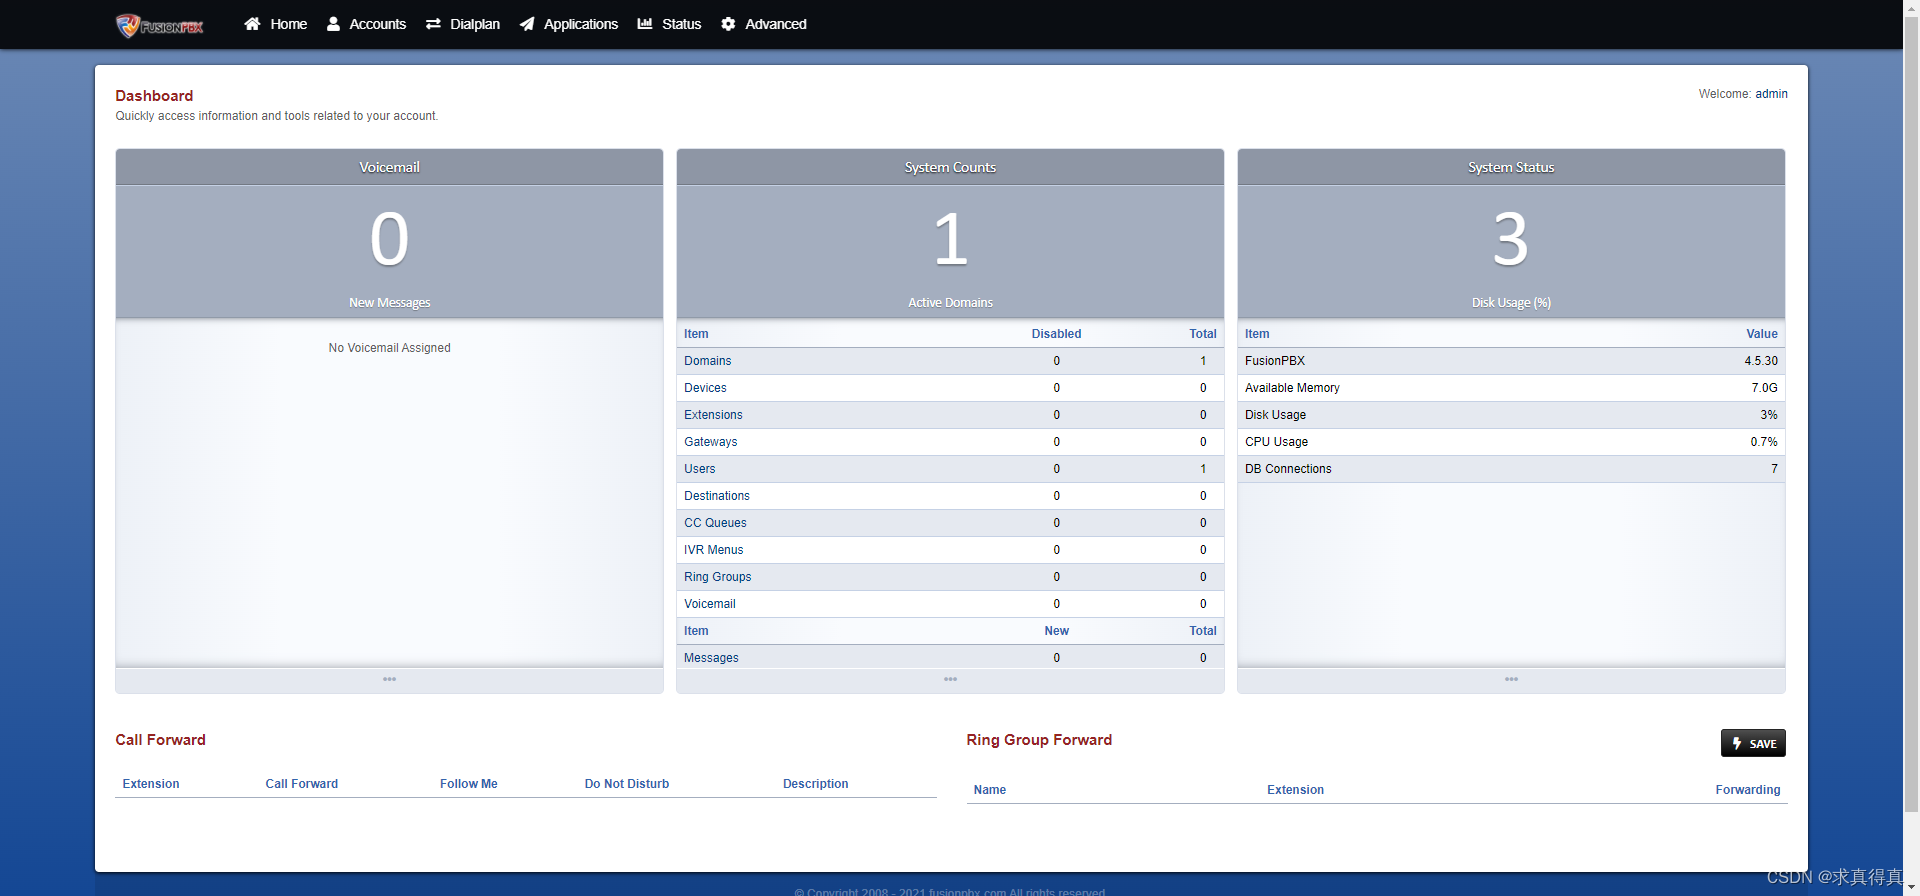1920x896 pixels.
Task: Click the Call Forward column header
Action: click(301, 784)
